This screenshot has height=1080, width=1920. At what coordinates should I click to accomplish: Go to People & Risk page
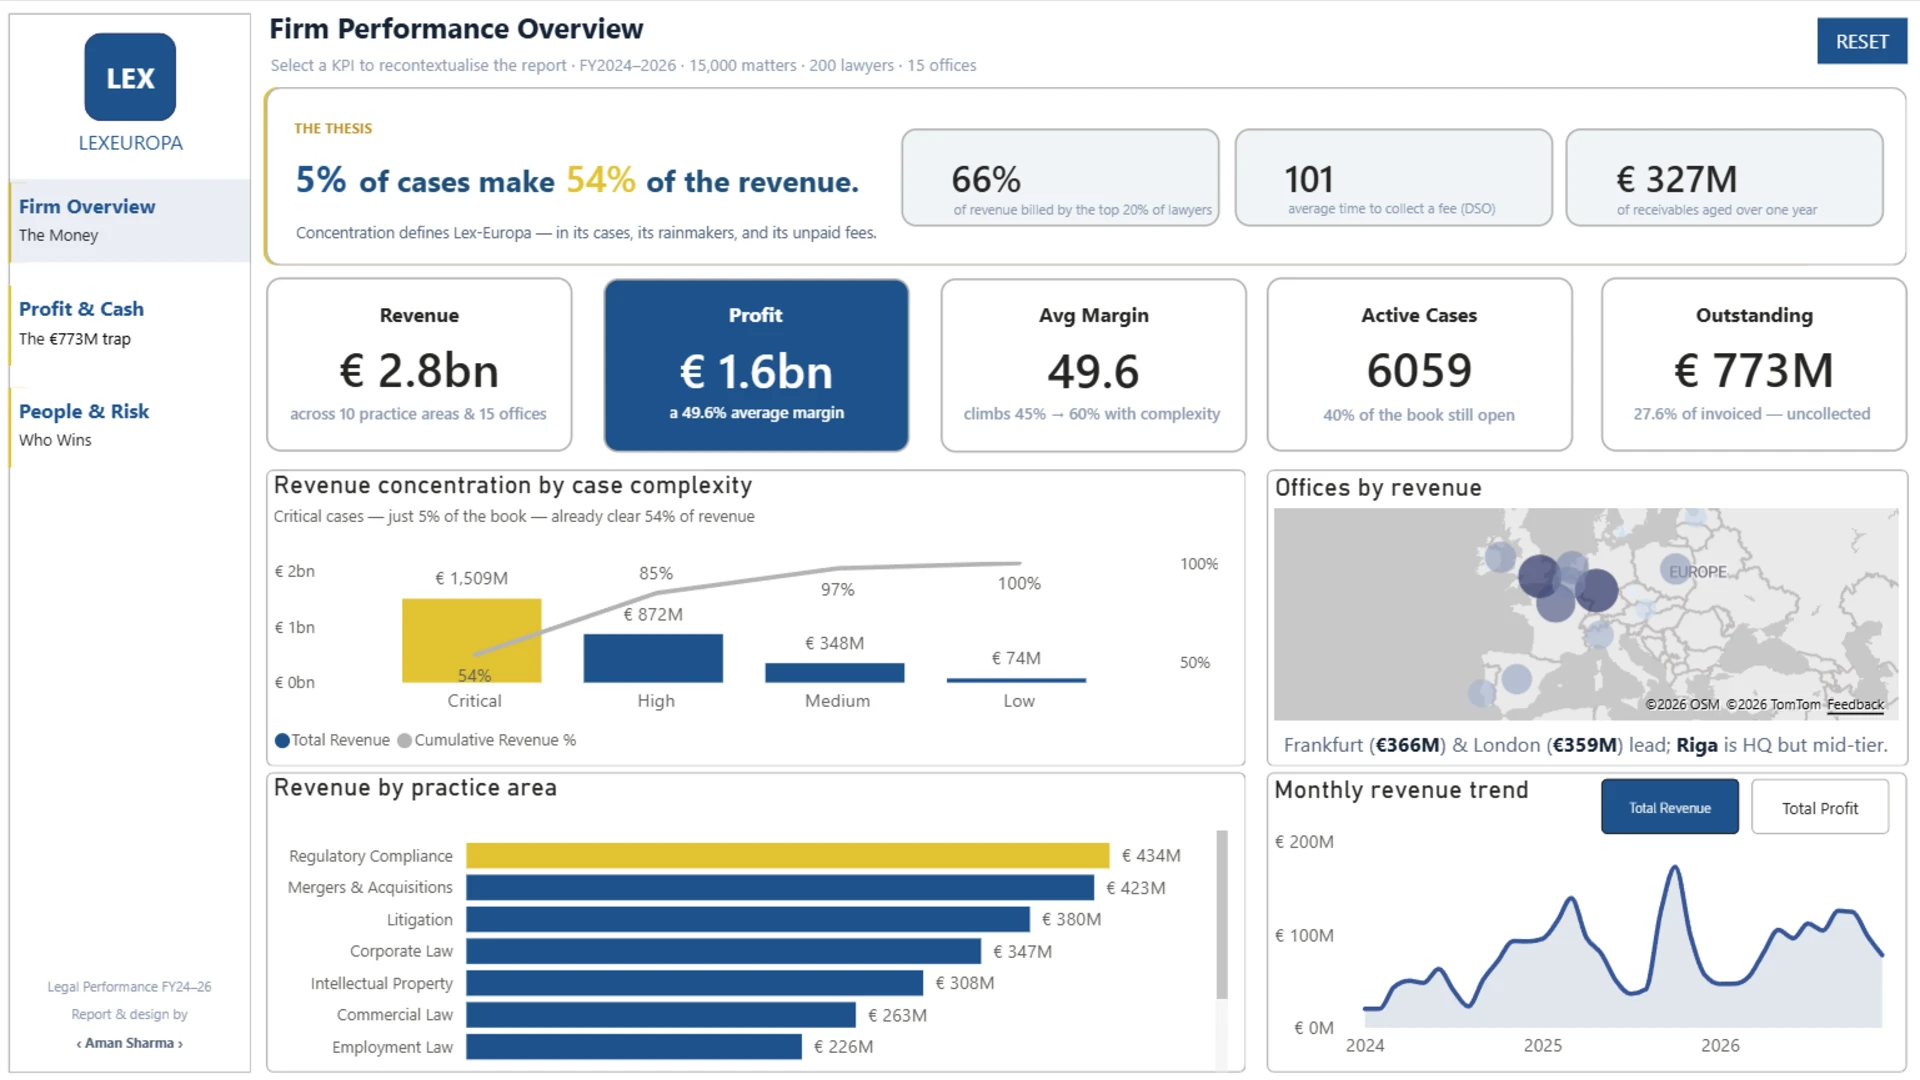130,425
